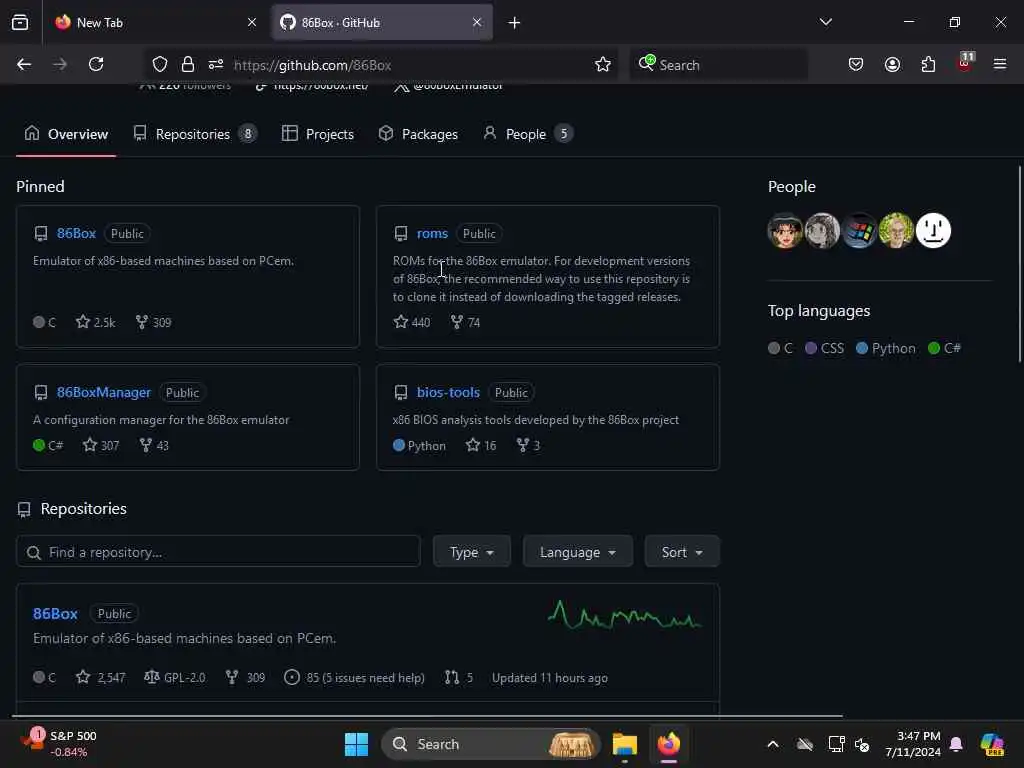The image size is (1024, 768).
Task: Open the Language filter dropdown
Action: (578, 552)
